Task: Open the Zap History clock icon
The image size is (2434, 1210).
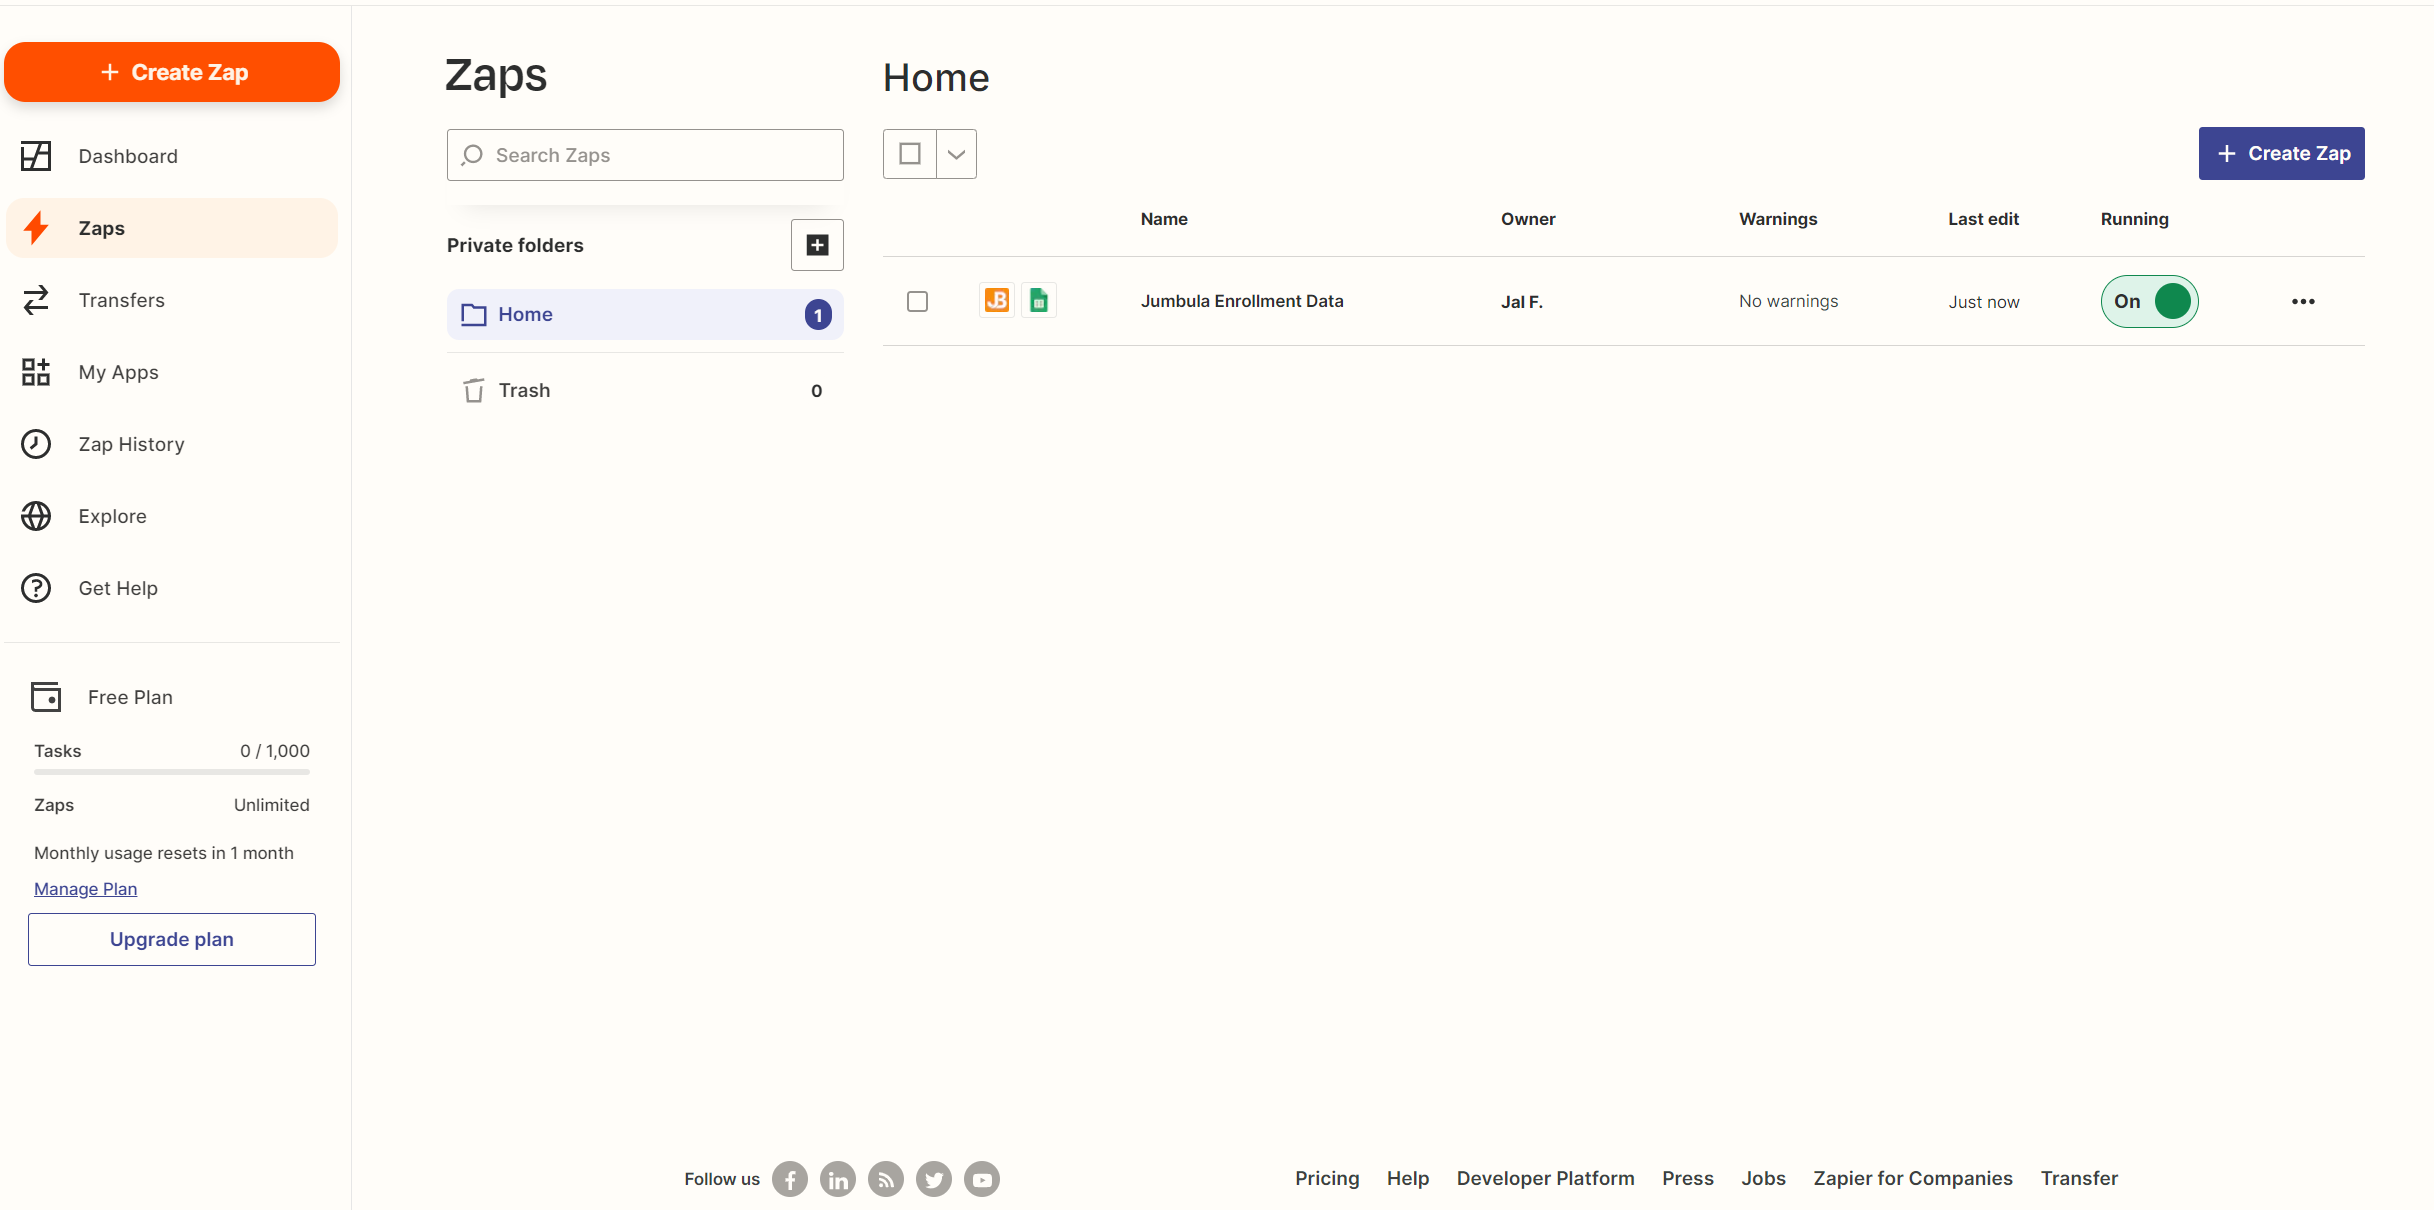Action: 36,444
